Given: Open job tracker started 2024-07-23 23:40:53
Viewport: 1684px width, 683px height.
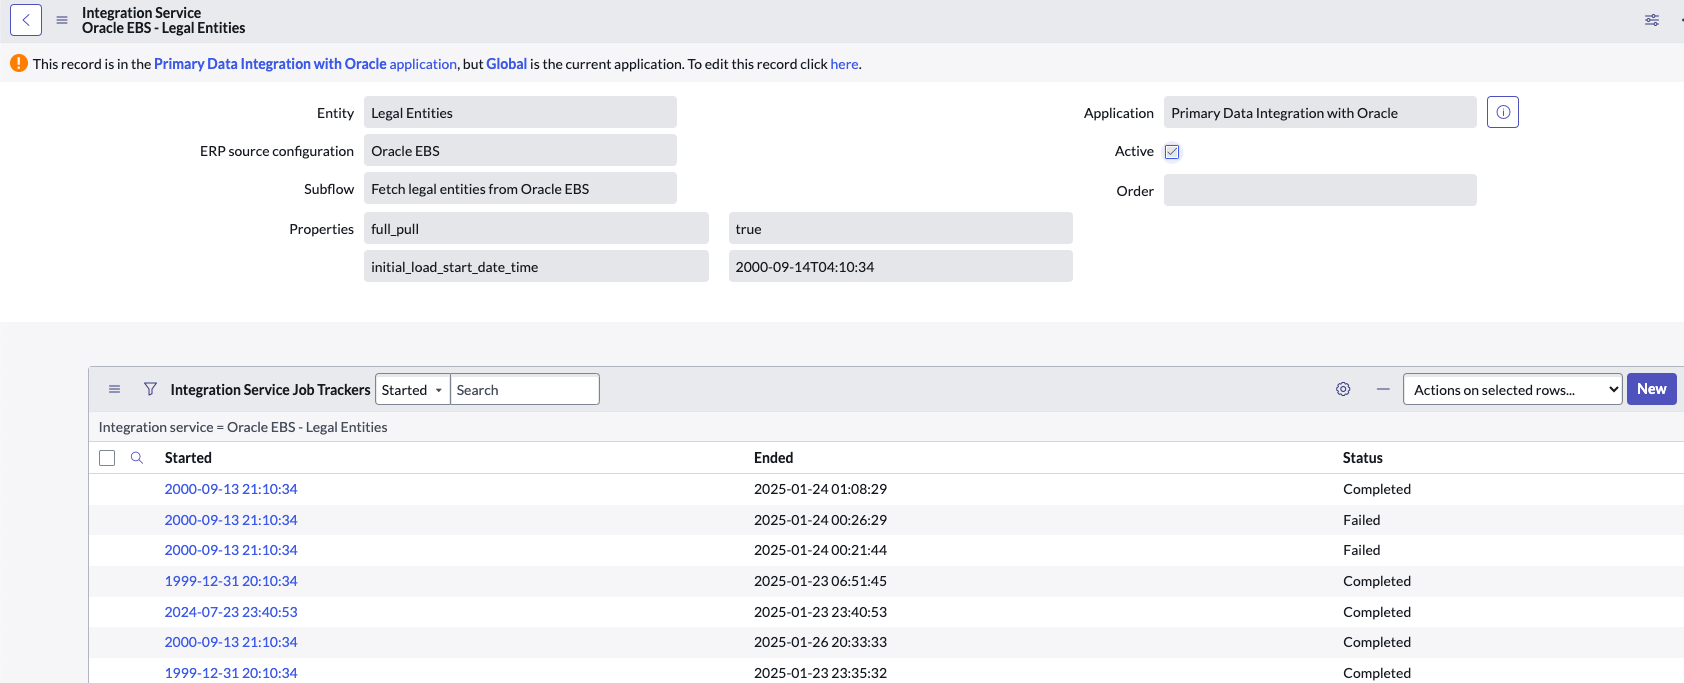Looking at the screenshot, I should [x=231, y=612].
